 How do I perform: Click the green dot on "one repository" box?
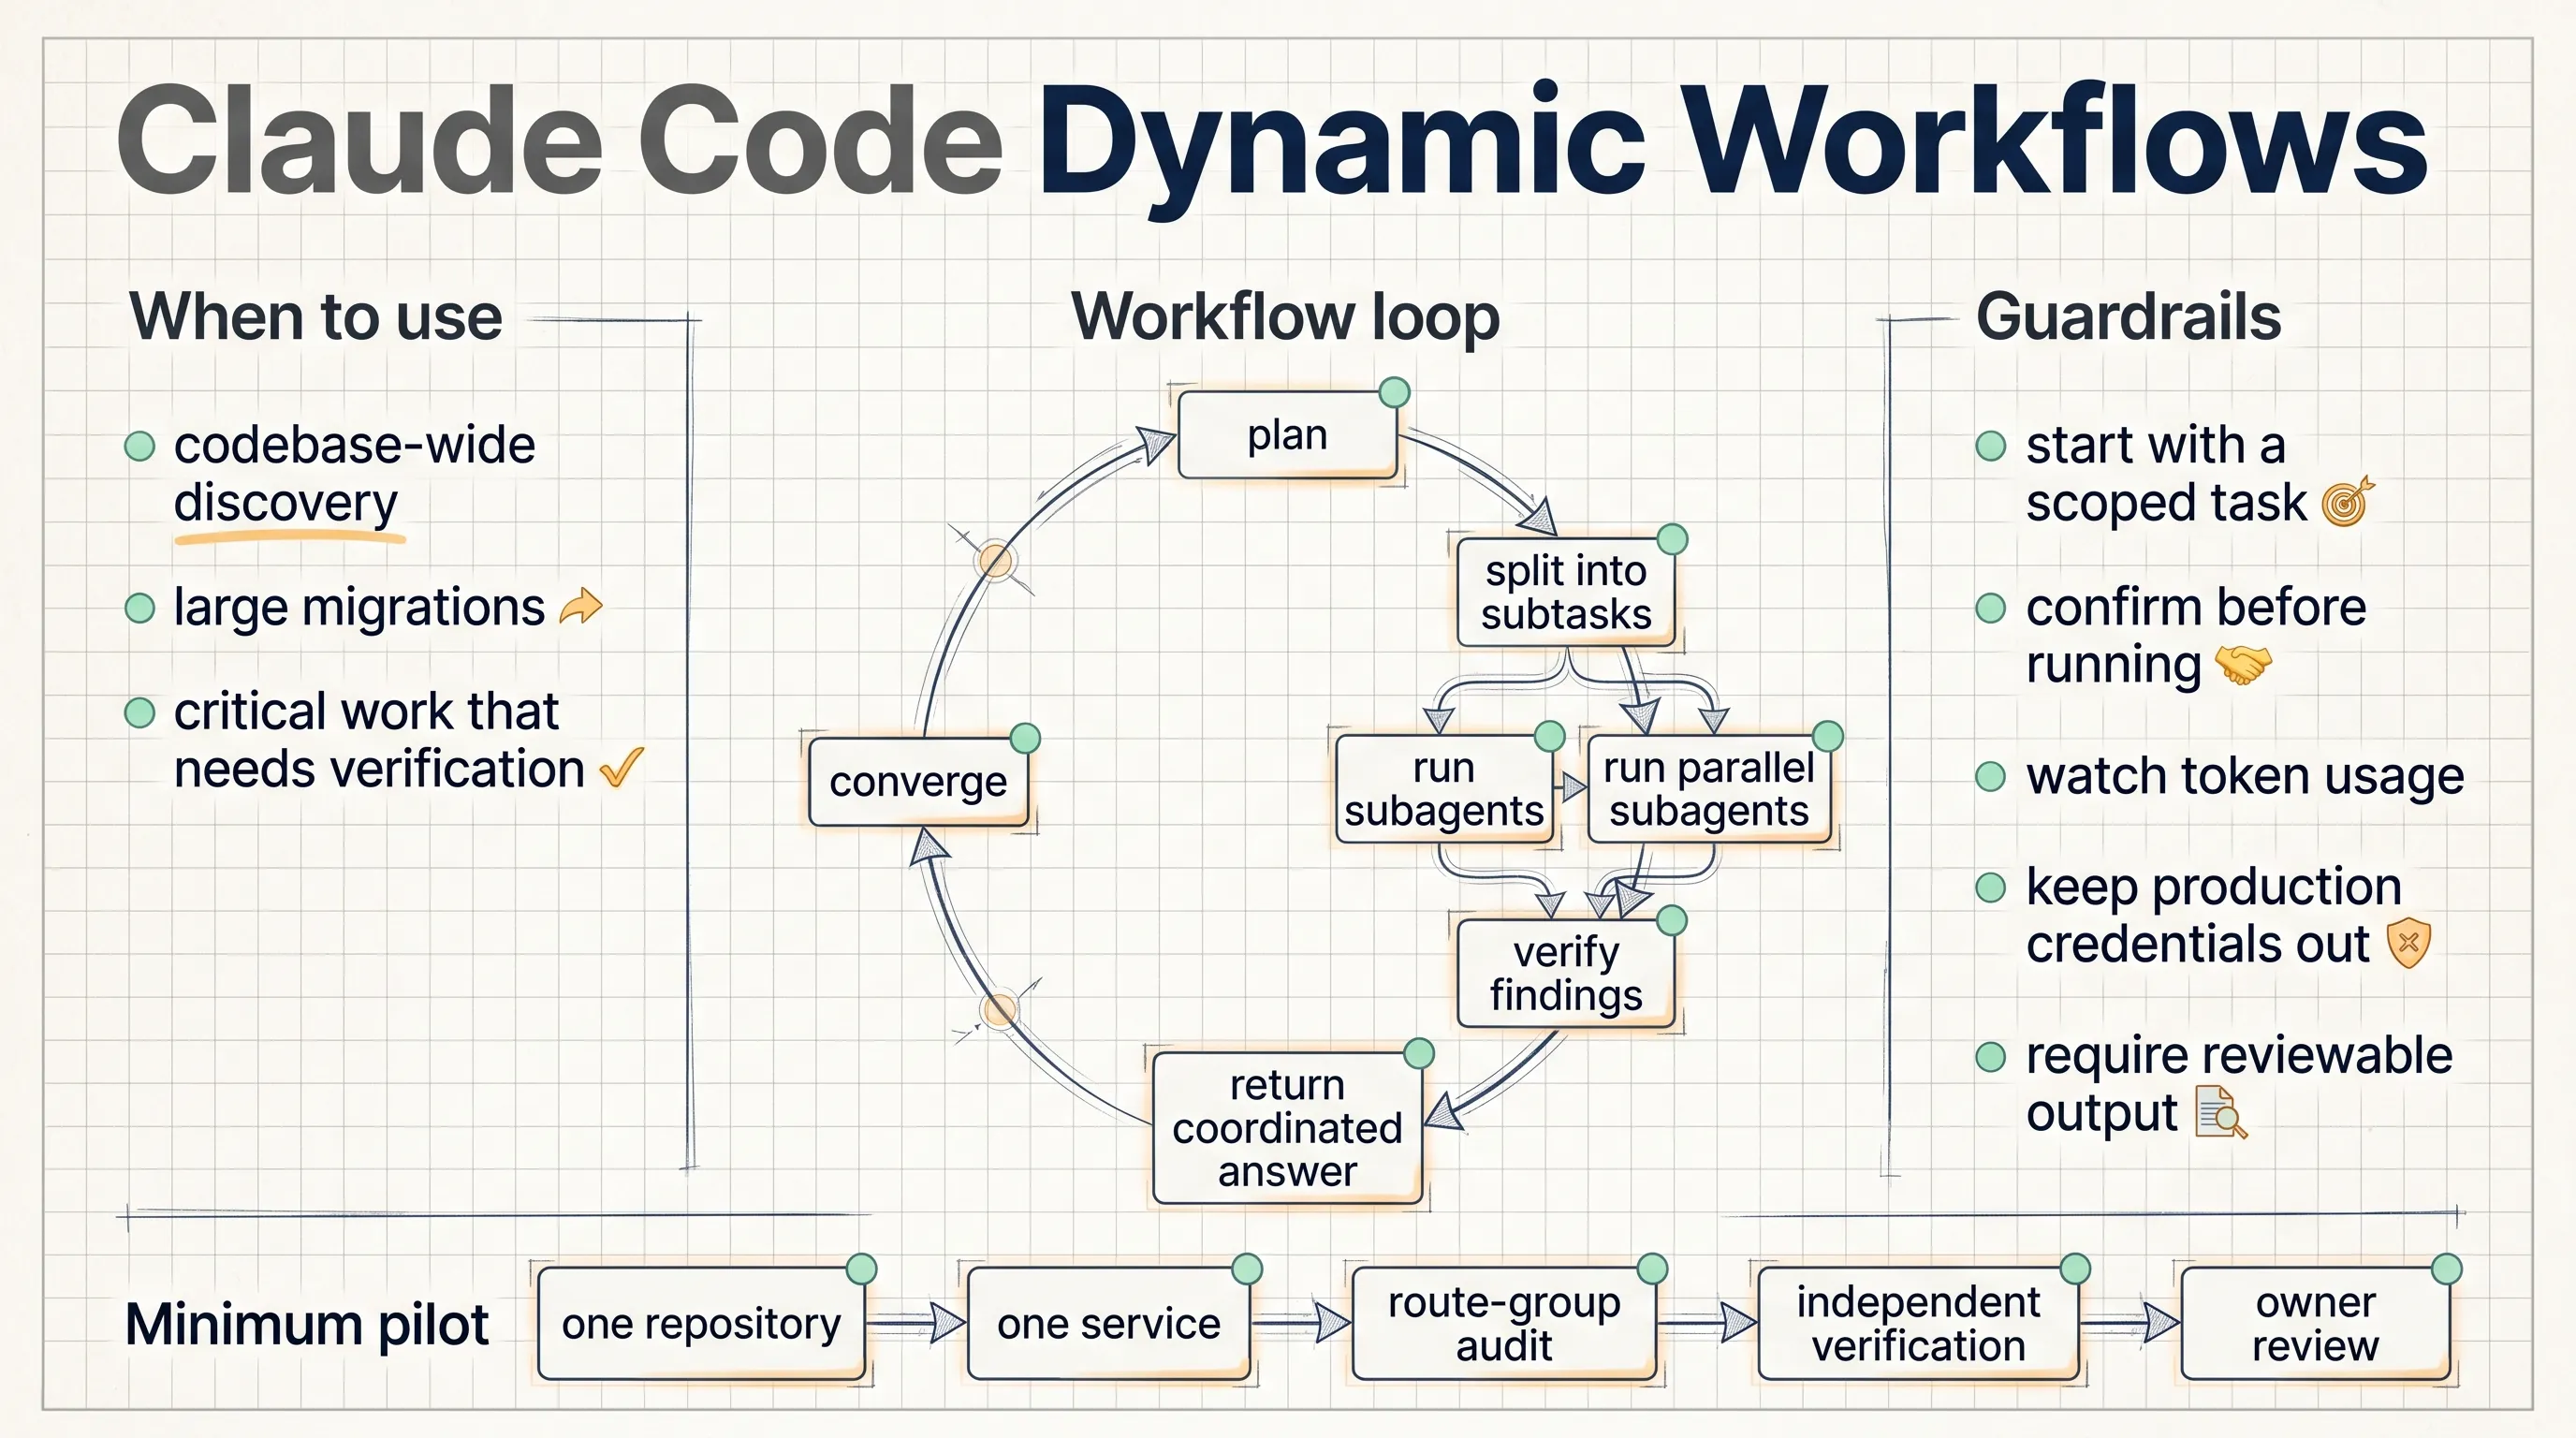(x=861, y=1269)
